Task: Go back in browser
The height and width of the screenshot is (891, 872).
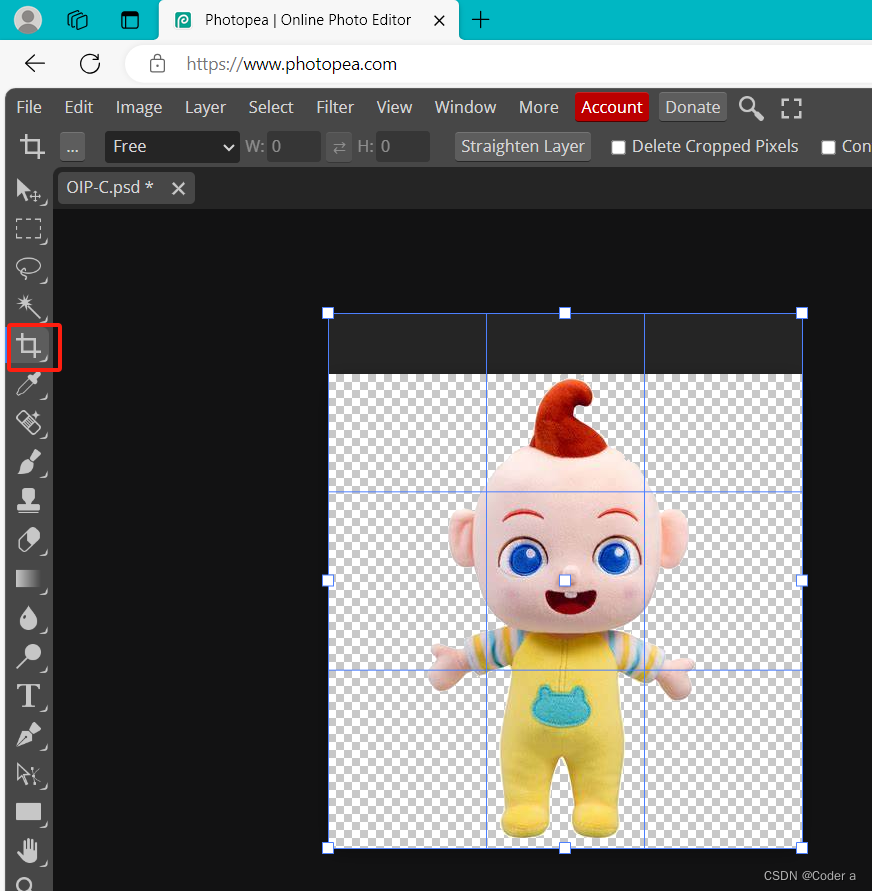Action: pyautogui.click(x=35, y=63)
